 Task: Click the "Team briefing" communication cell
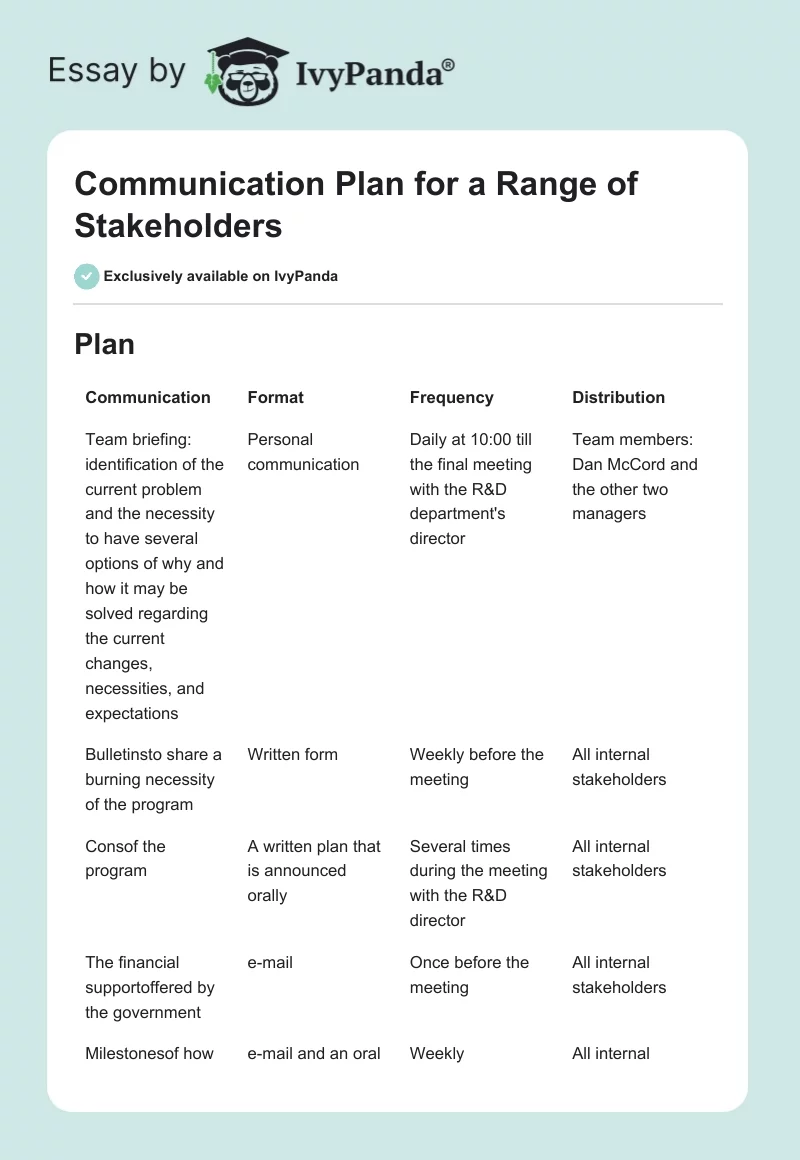(x=154, y=576)
